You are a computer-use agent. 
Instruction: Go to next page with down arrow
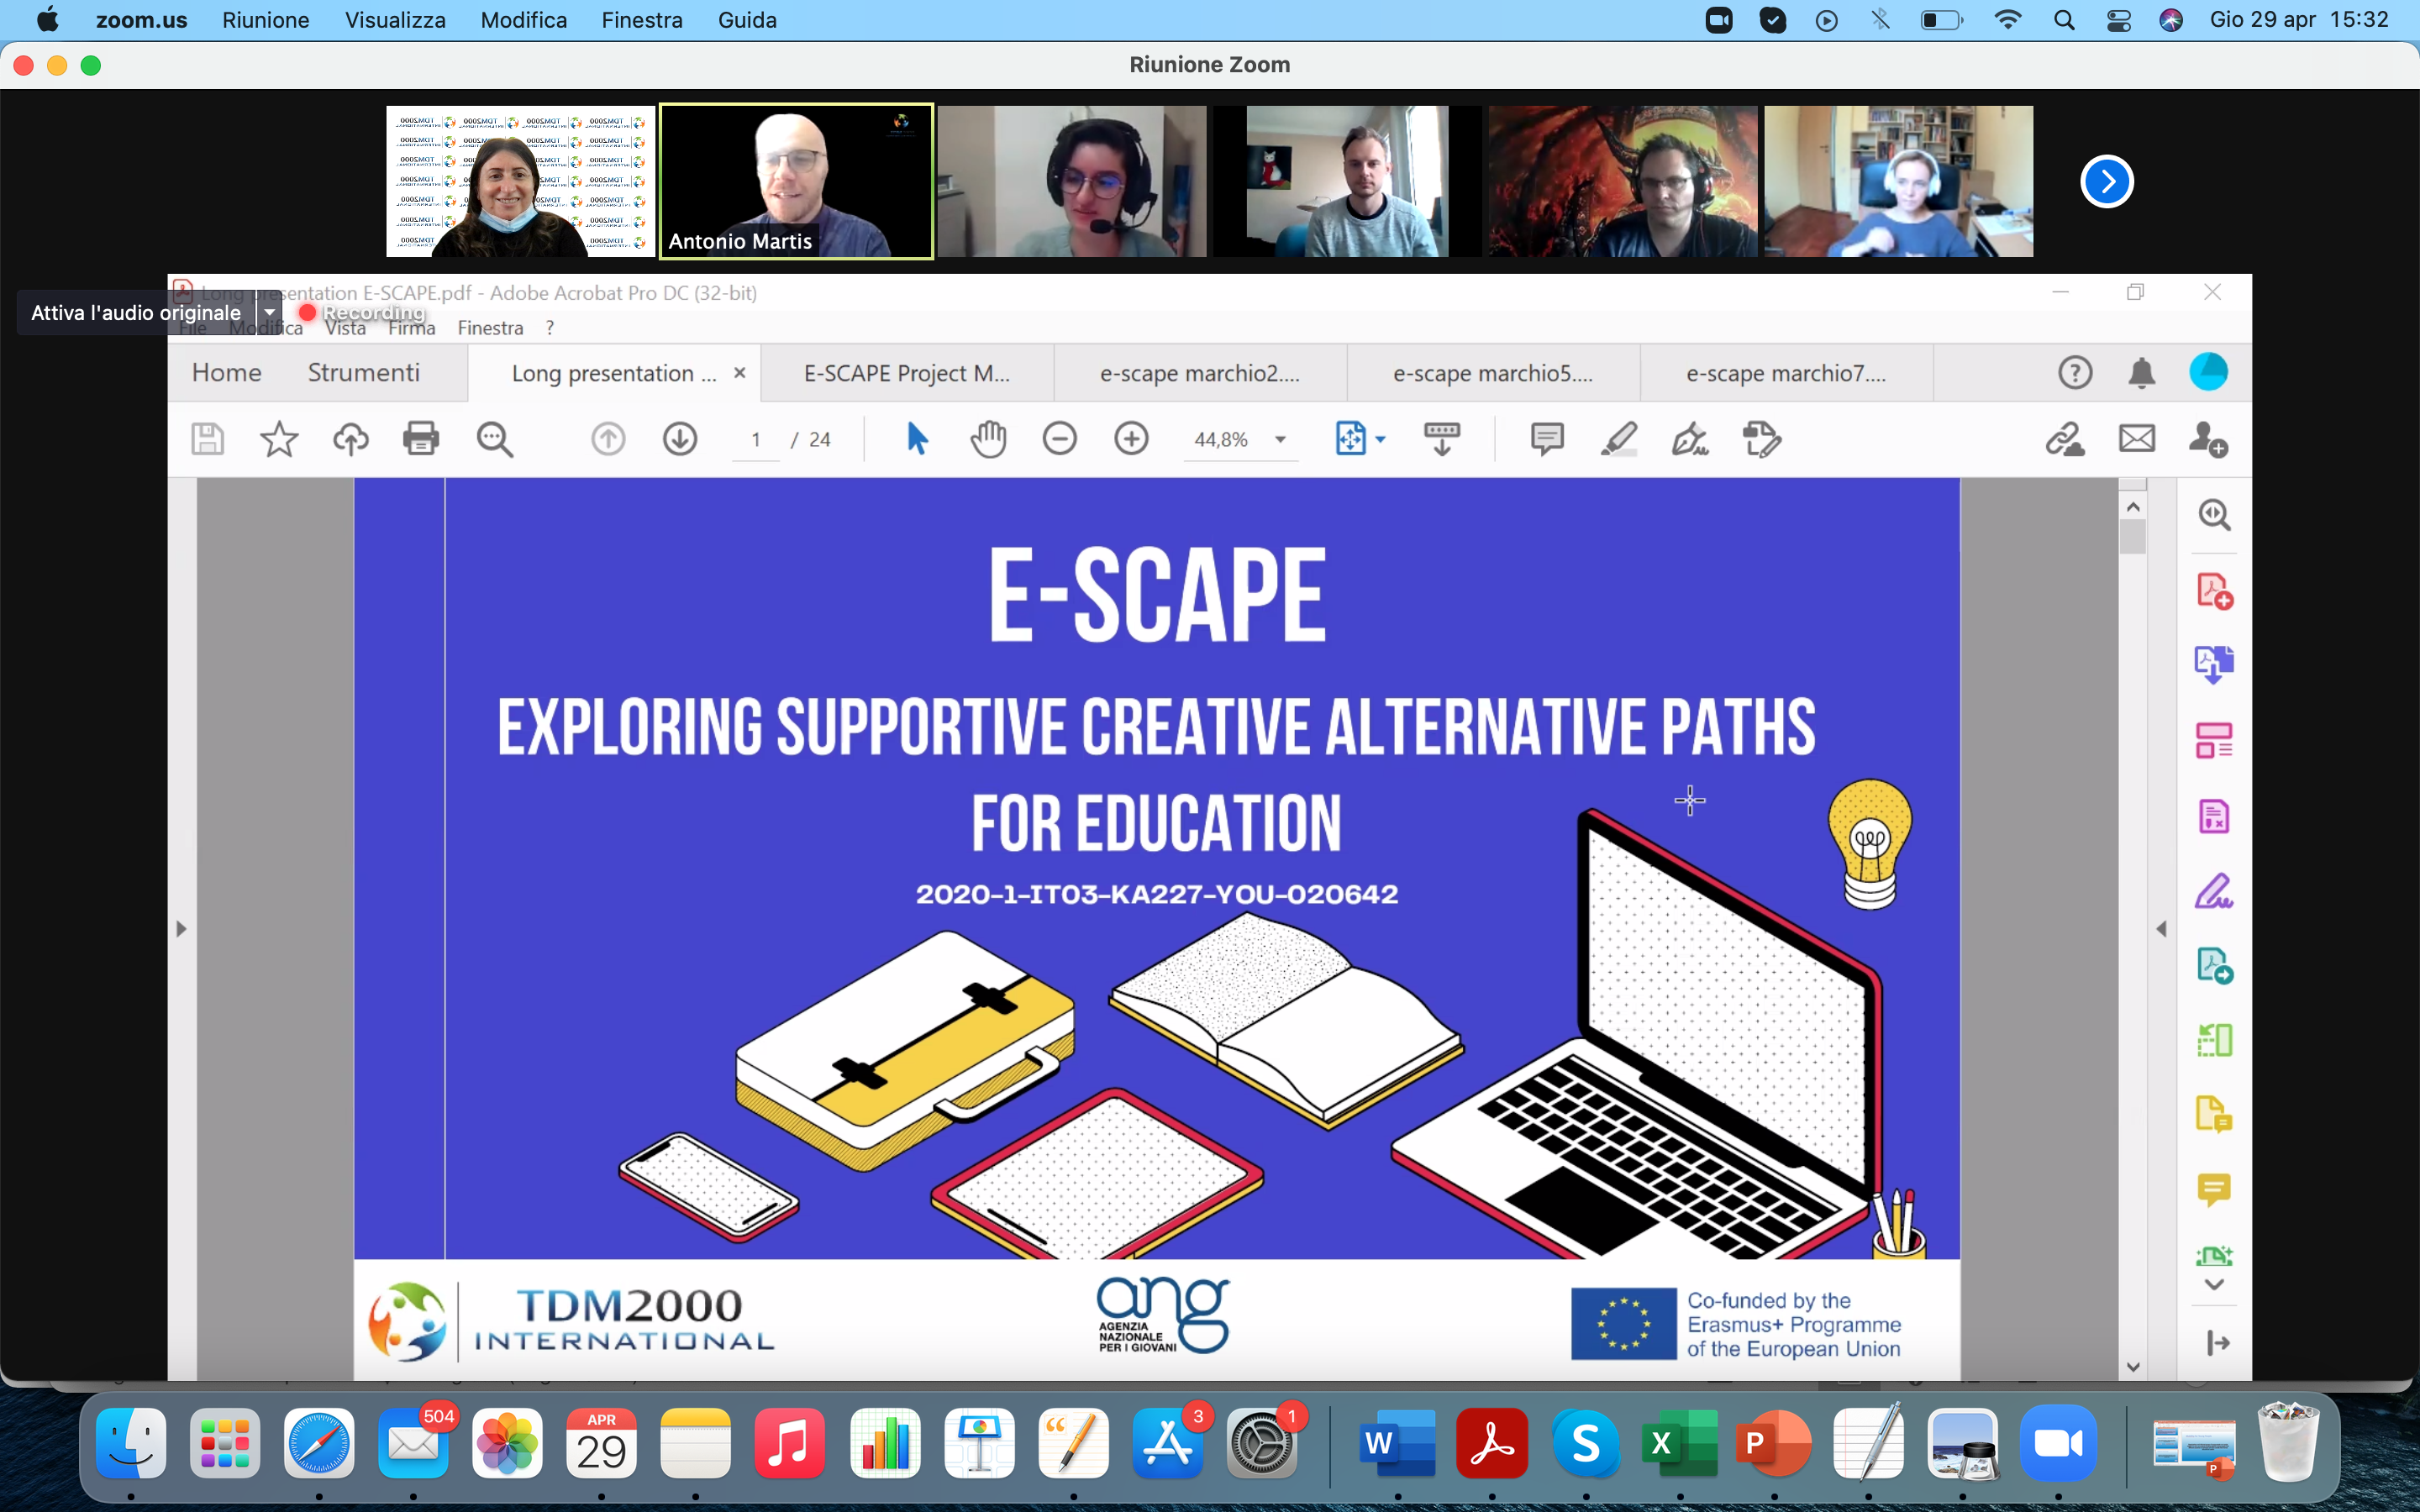tap(680, 439)
